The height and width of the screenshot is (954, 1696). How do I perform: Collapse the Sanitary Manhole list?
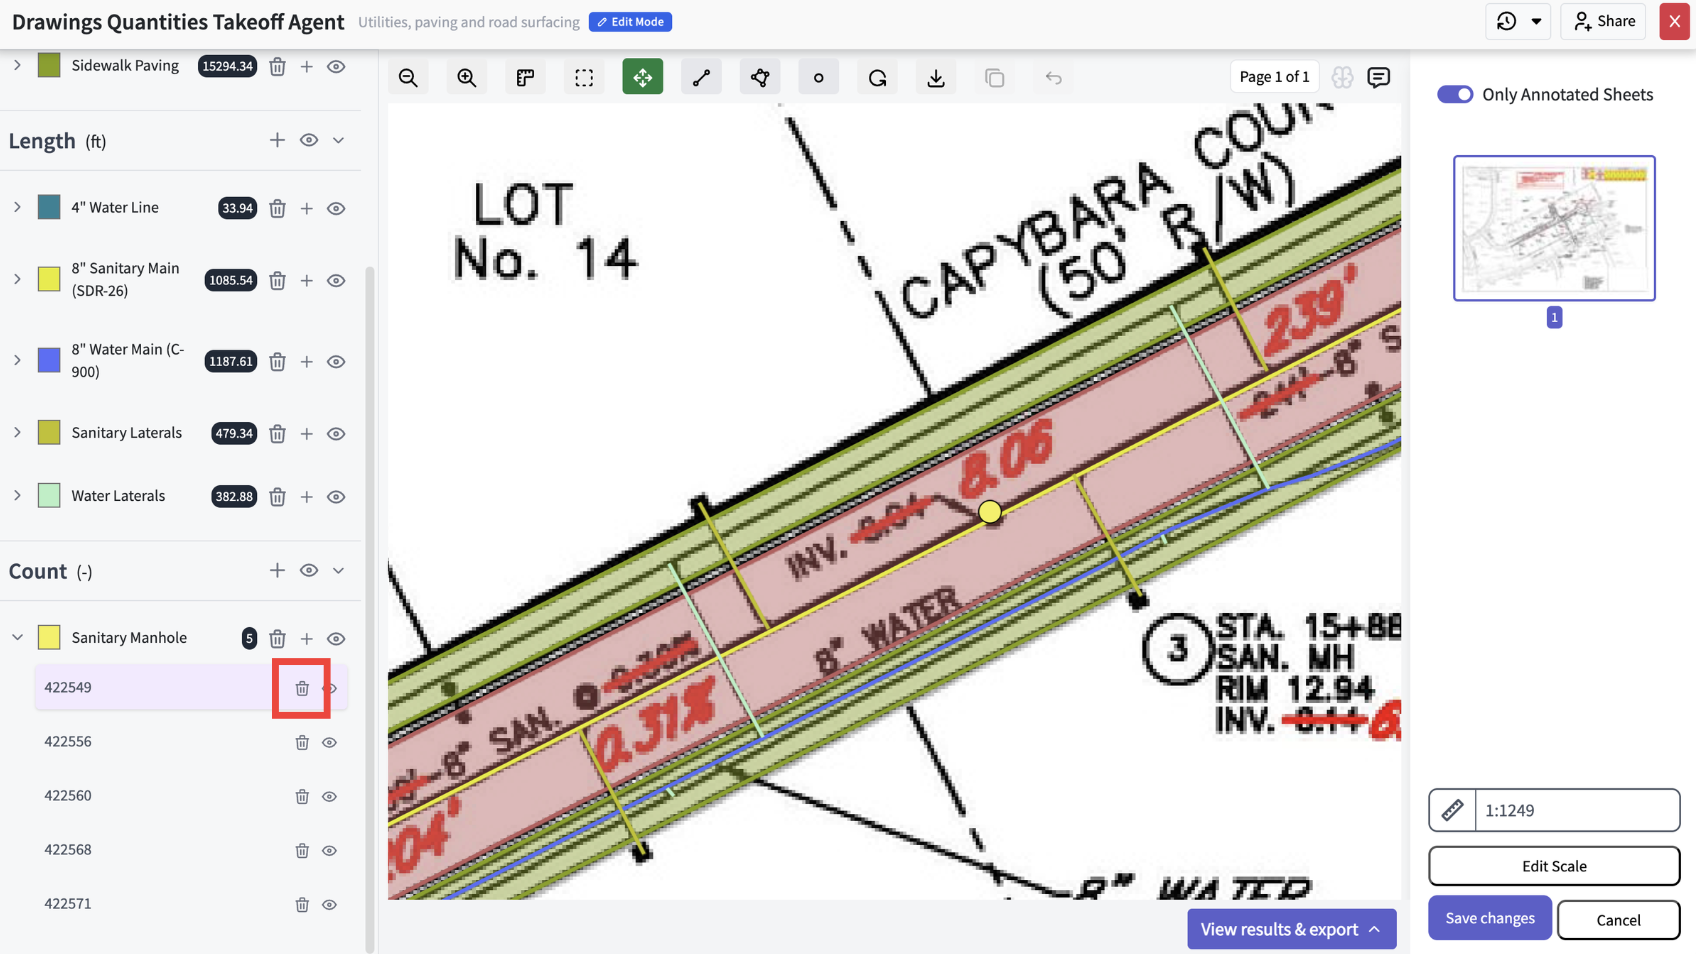coord(17,637)
